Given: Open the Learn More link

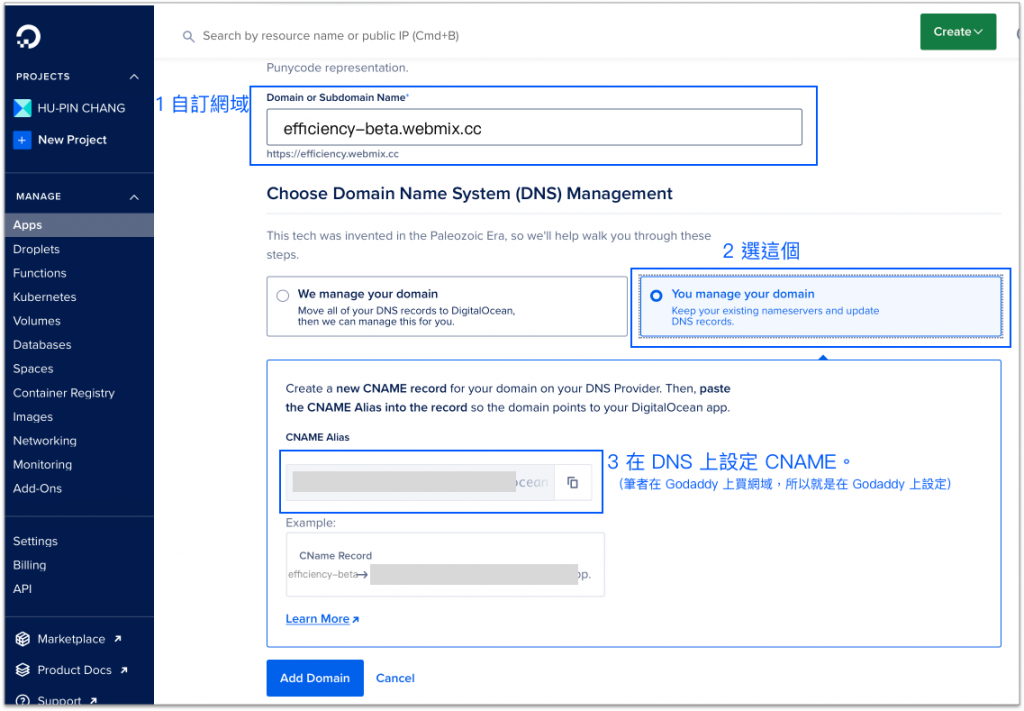Looking at the screenshot, I should pos(322,619).
